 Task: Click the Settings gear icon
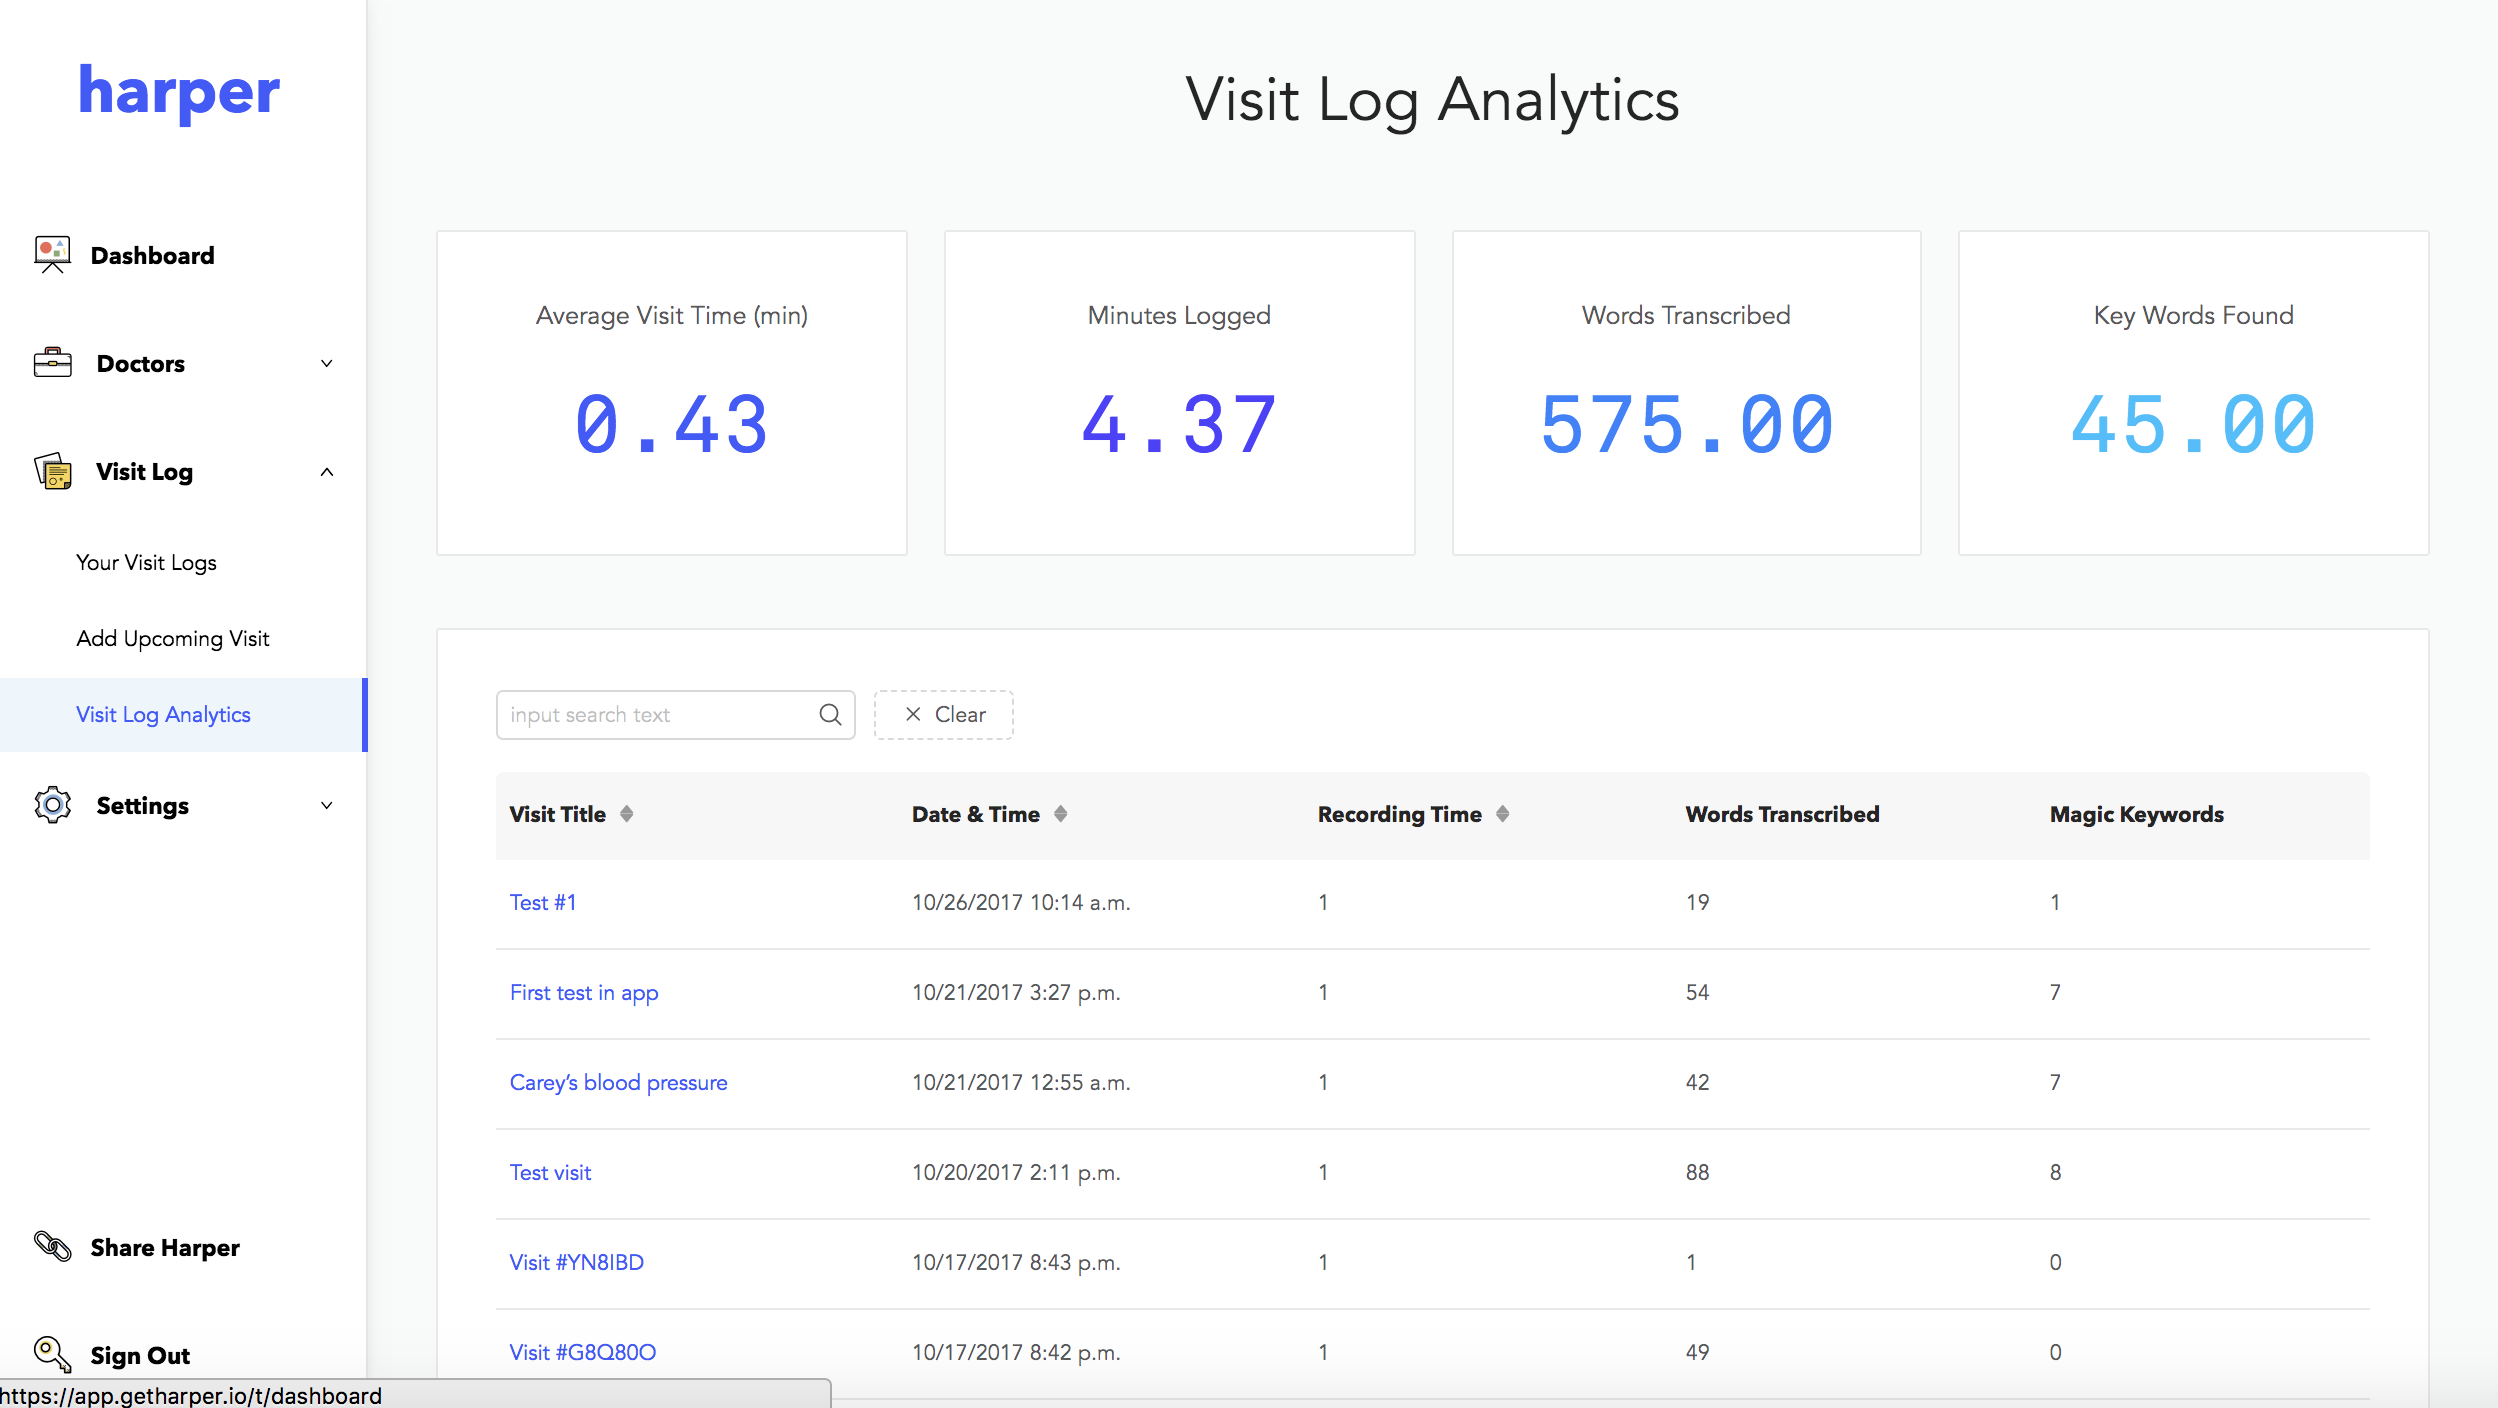coord(52,805)
